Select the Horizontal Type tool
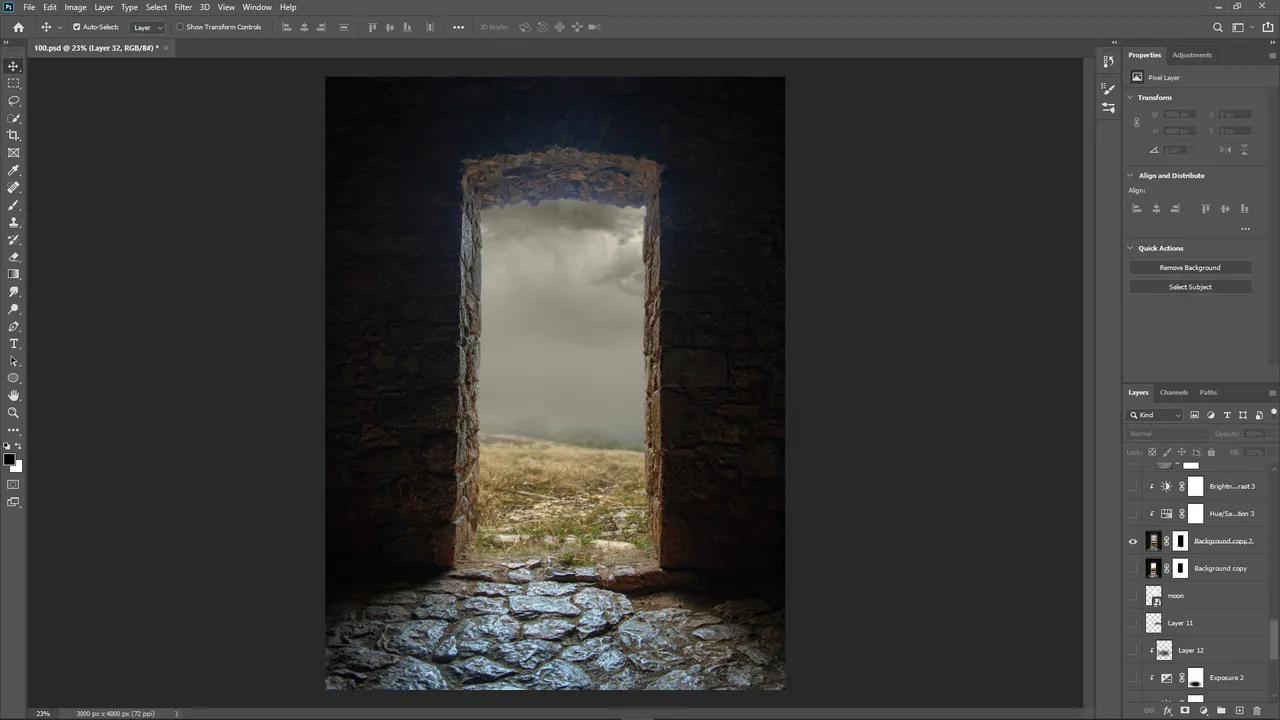 (x=13, y=343)
